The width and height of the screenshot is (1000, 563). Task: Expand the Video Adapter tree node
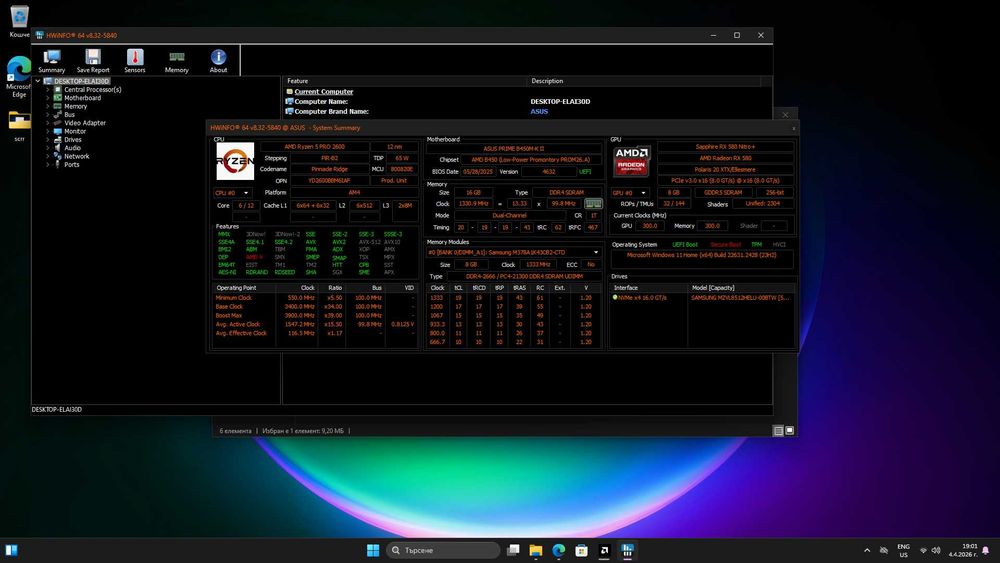pyautogui.click(x=48, y=122)
